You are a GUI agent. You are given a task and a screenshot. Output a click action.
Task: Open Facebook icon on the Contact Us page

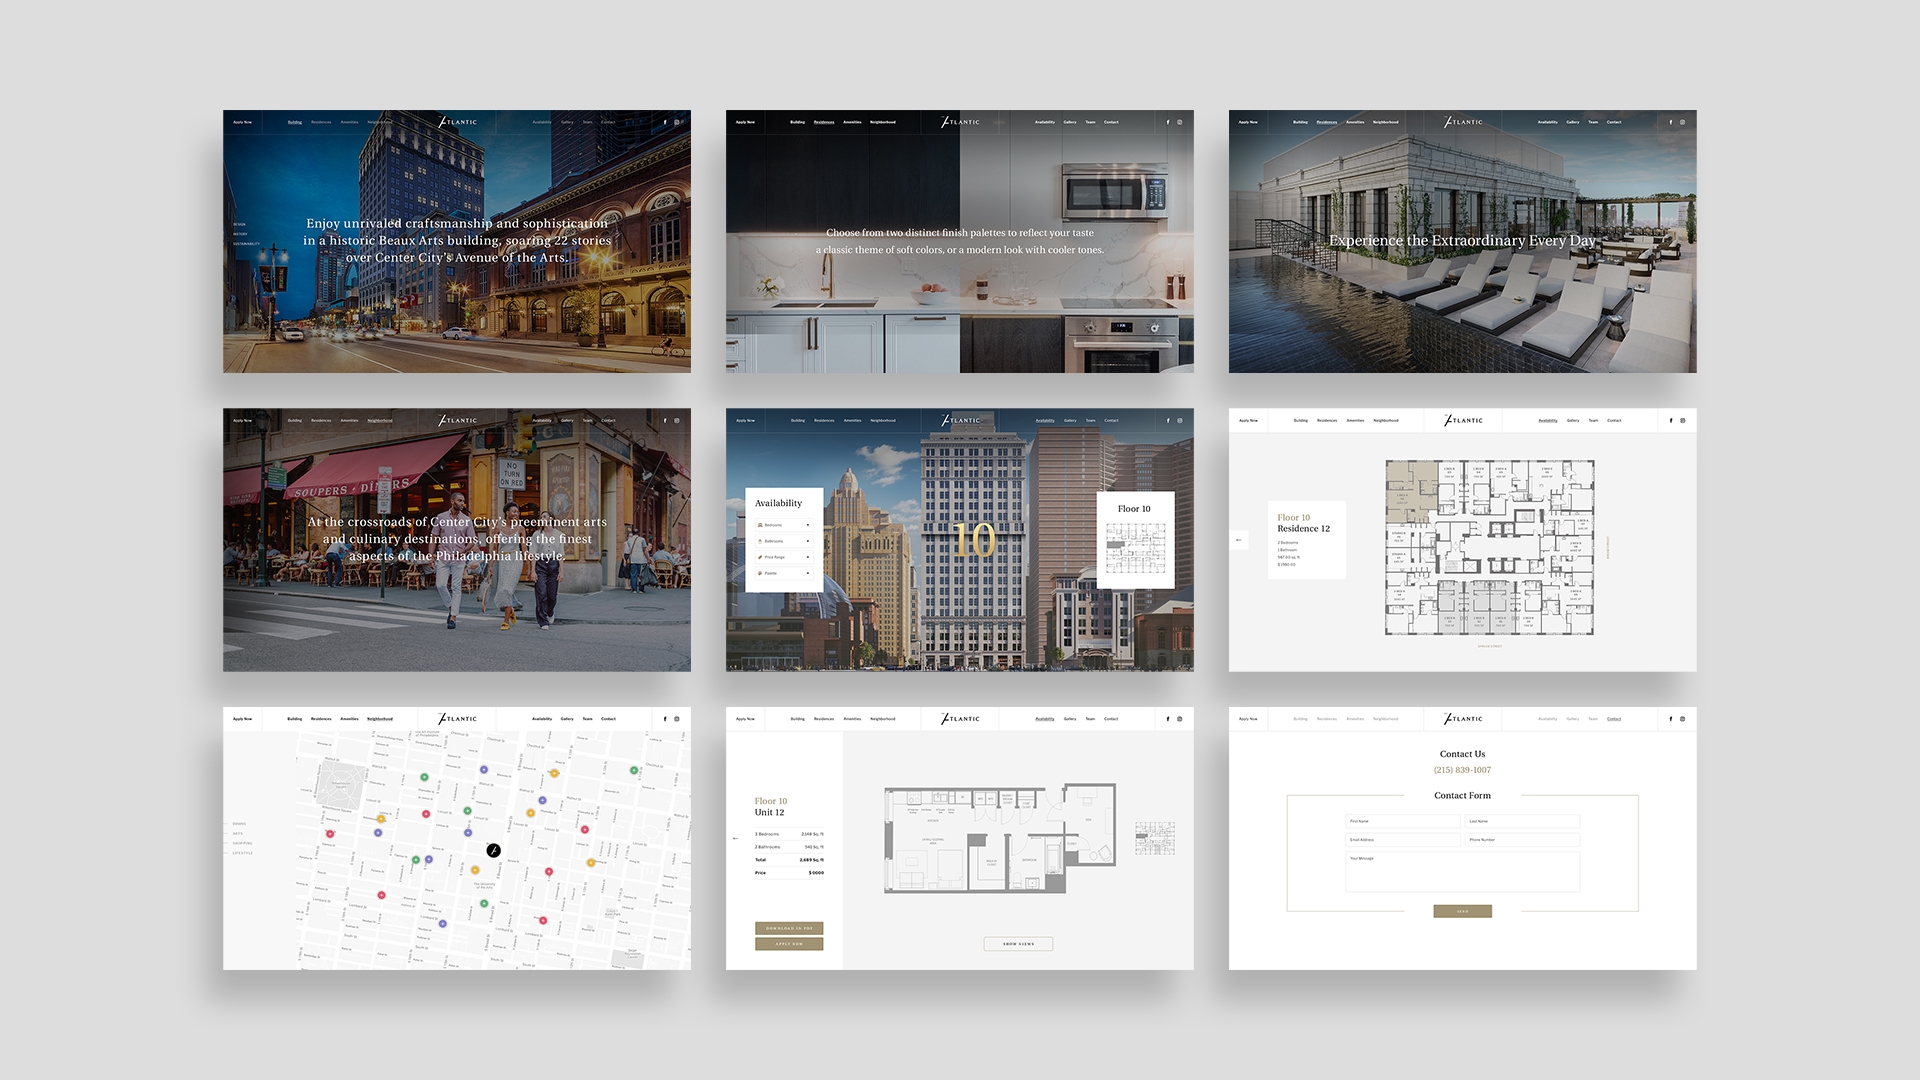[x=1671, y=719]
